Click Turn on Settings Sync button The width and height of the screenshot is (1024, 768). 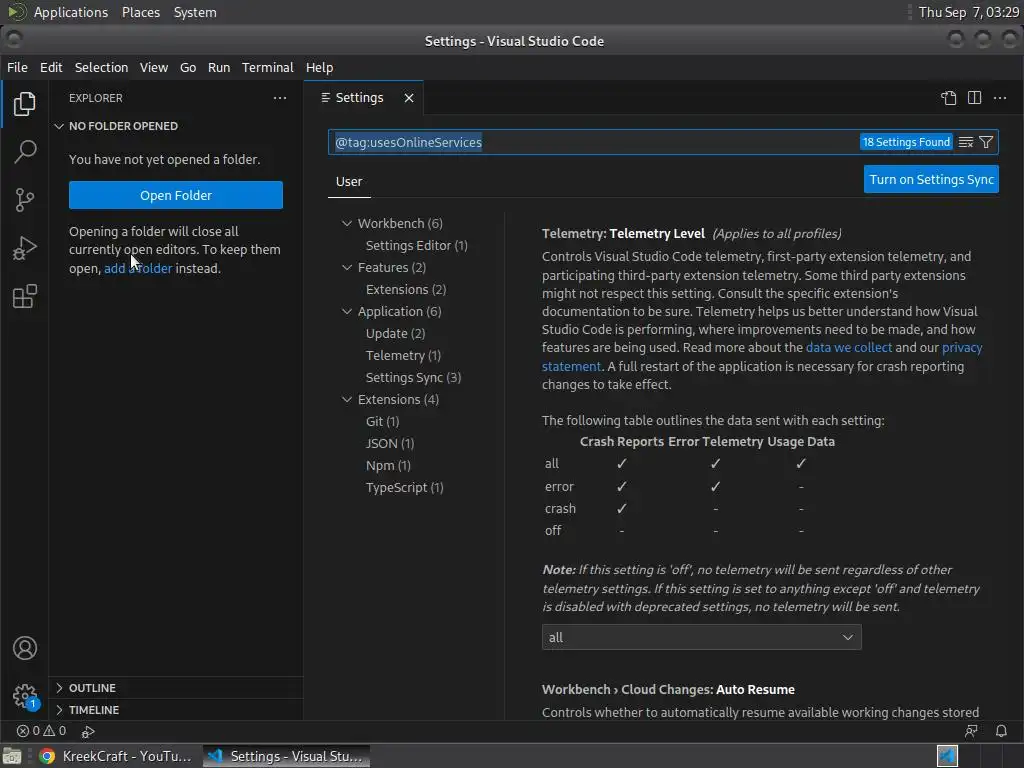click(x=931, y=180)
